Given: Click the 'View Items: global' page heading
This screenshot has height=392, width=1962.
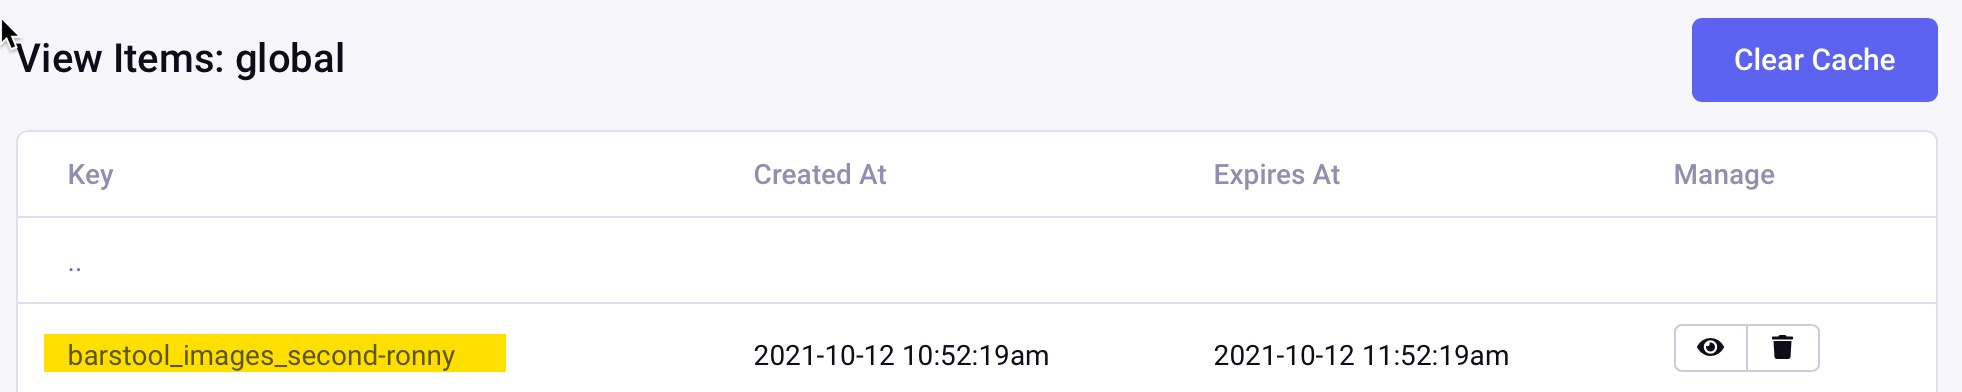Looking at the screenshot, I should 181,58.
